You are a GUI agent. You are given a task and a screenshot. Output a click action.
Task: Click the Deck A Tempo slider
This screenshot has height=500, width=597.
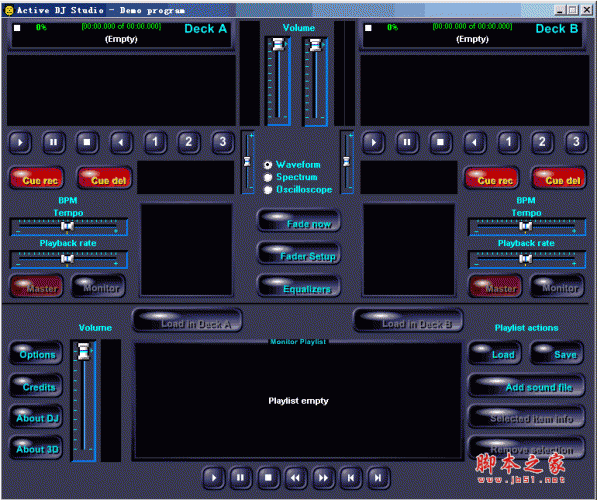(x=69, y=227)
